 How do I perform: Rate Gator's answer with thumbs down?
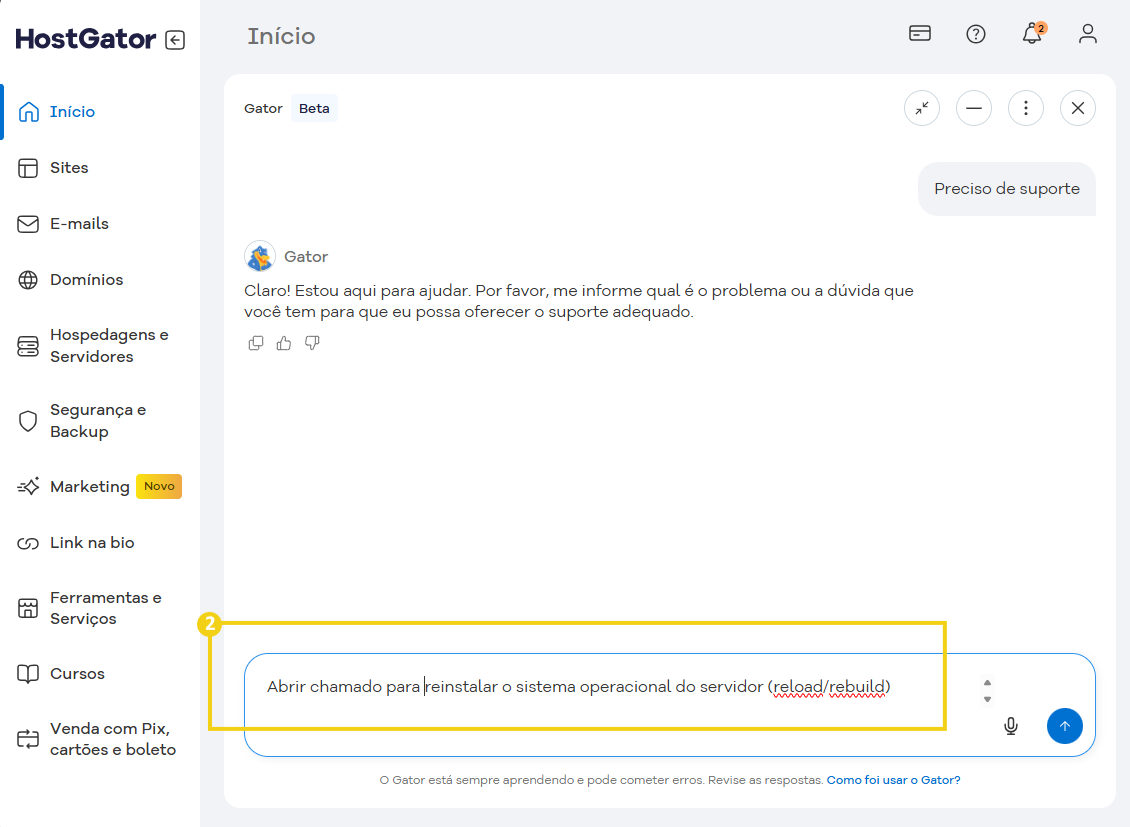(312, 342)
